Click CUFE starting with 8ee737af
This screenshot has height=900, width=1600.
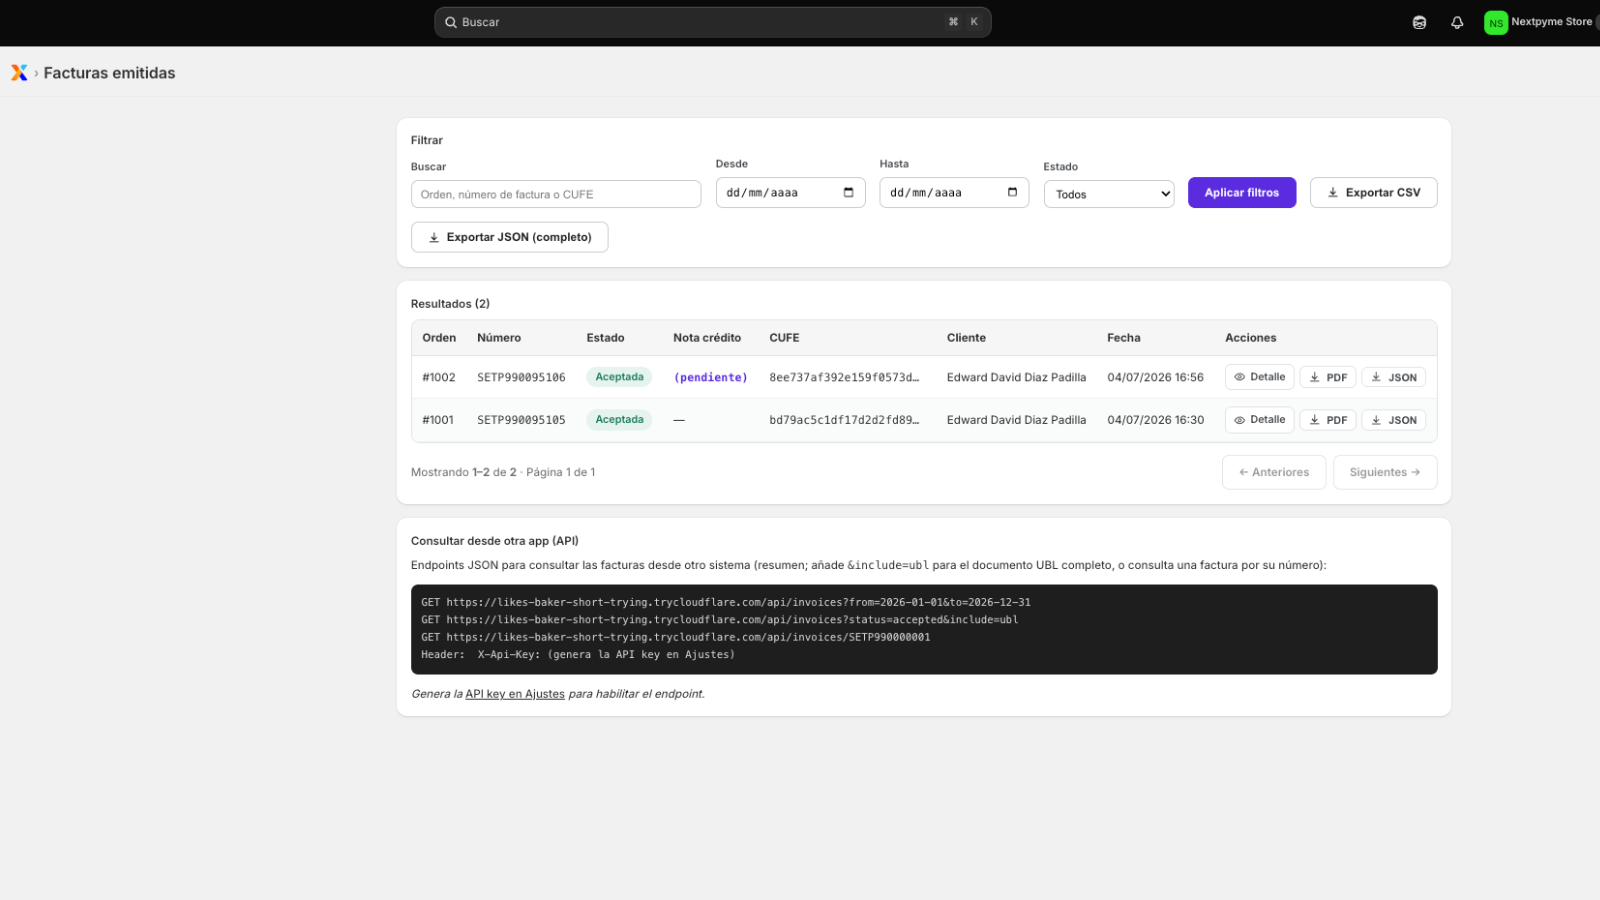844,377
